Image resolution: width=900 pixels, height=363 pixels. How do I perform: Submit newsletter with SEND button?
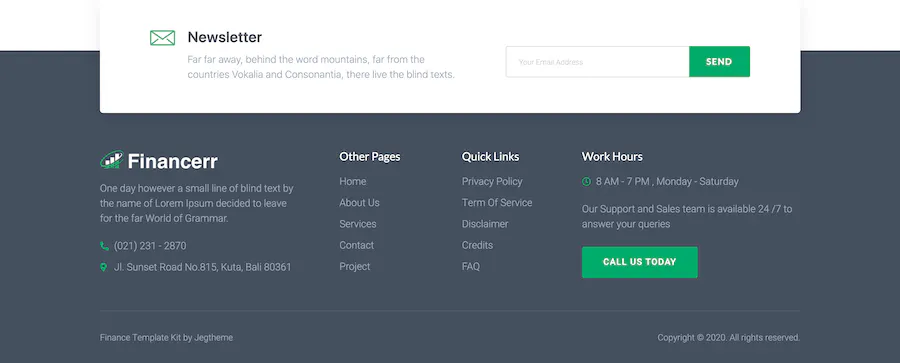pos(719,61)
